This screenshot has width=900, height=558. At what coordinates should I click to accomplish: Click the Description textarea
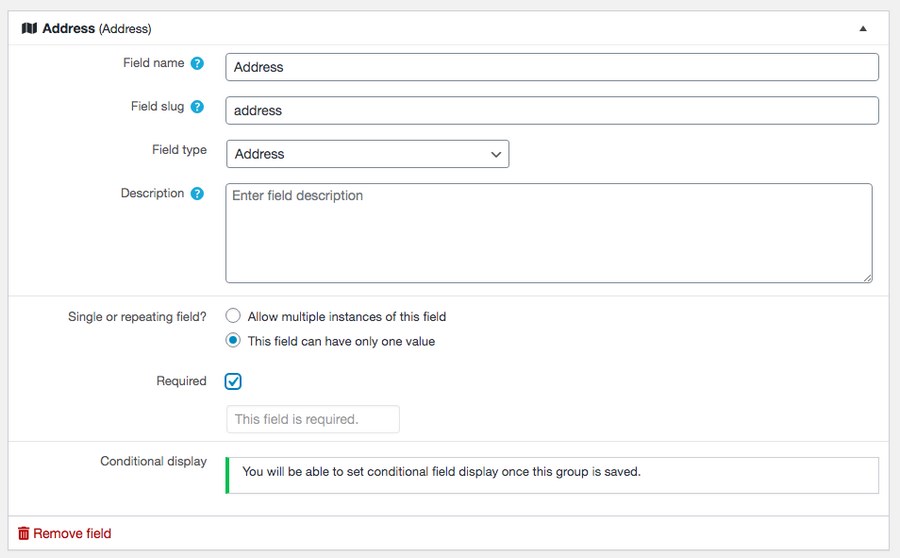pyautogui.click(x=549, y=233)
